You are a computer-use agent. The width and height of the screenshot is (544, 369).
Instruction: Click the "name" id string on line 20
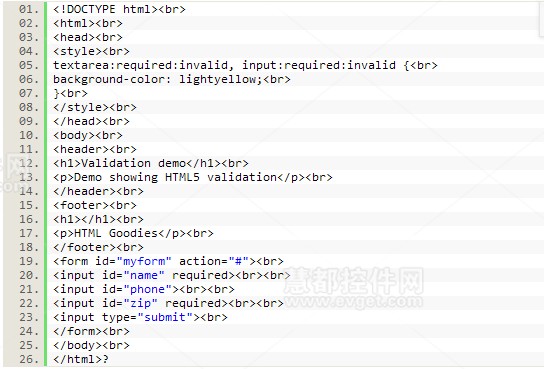coord(144,275)
